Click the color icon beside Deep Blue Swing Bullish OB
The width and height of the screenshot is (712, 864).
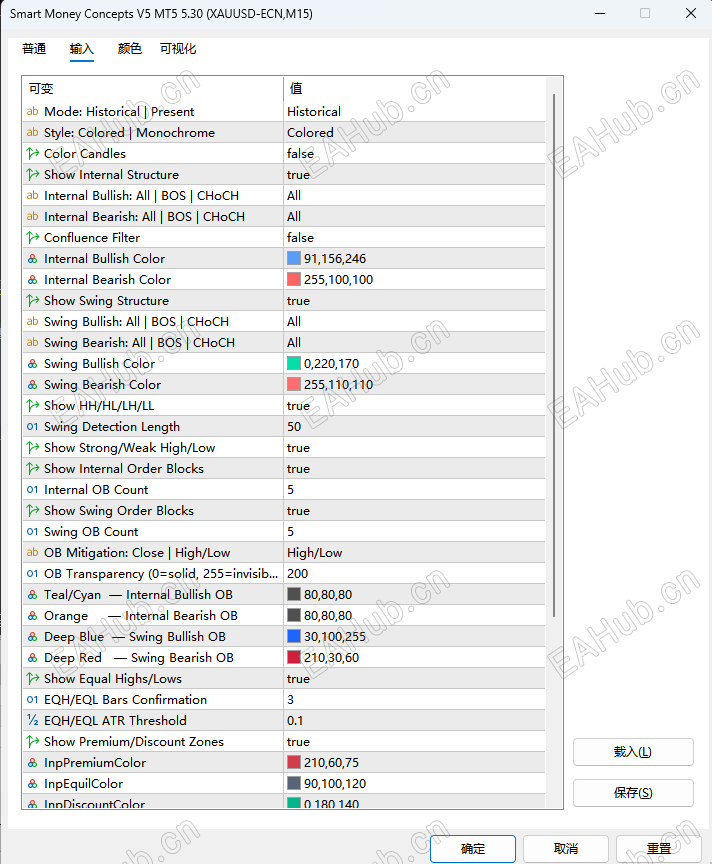coord(33,636)
